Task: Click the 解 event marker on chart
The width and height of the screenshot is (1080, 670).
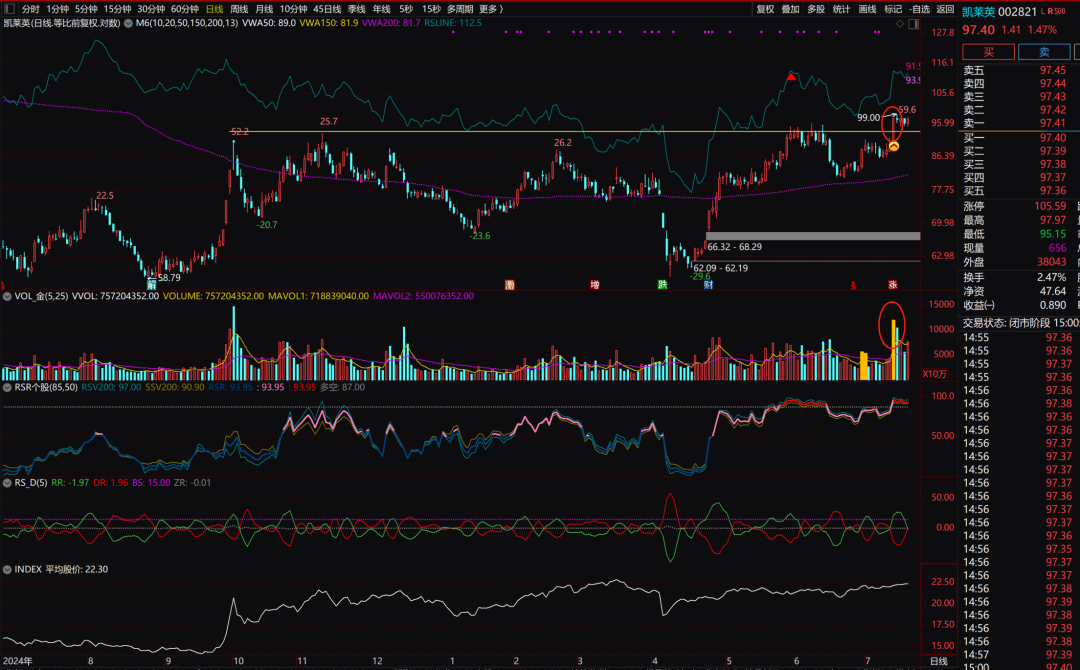Action: 152,284
